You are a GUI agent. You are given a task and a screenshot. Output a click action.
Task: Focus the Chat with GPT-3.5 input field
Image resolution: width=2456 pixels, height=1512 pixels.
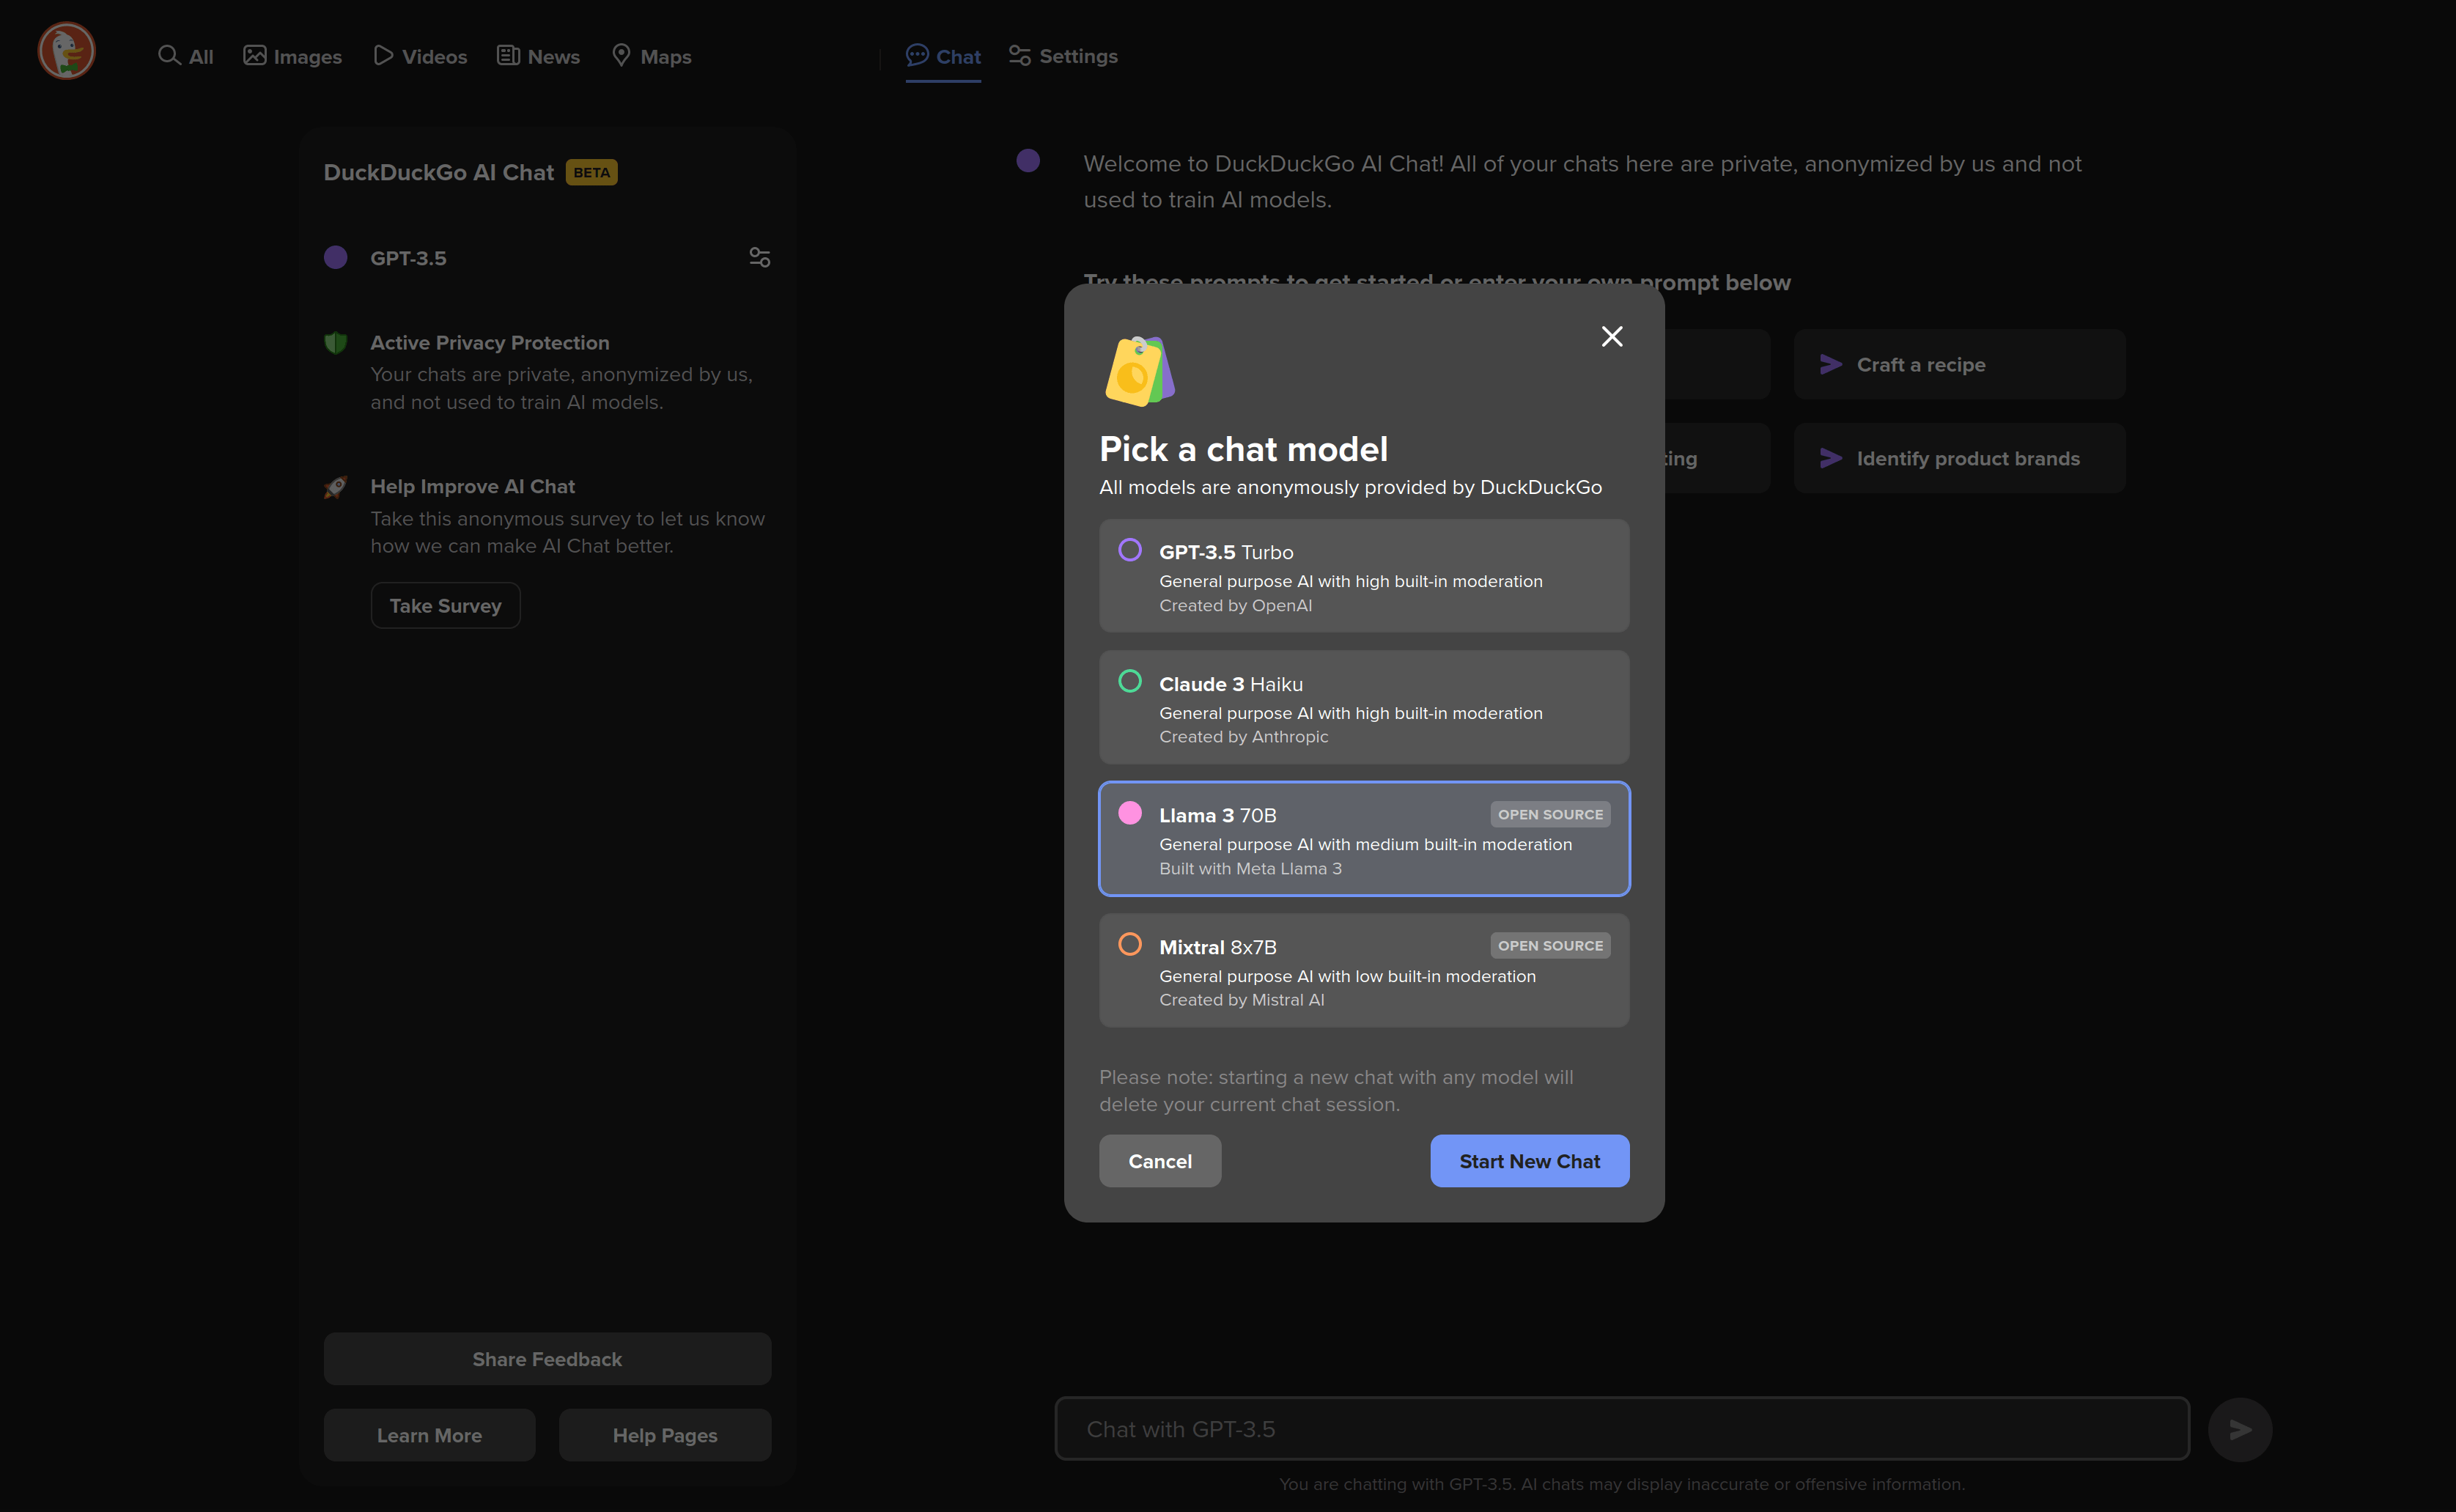[1621, 1429]
